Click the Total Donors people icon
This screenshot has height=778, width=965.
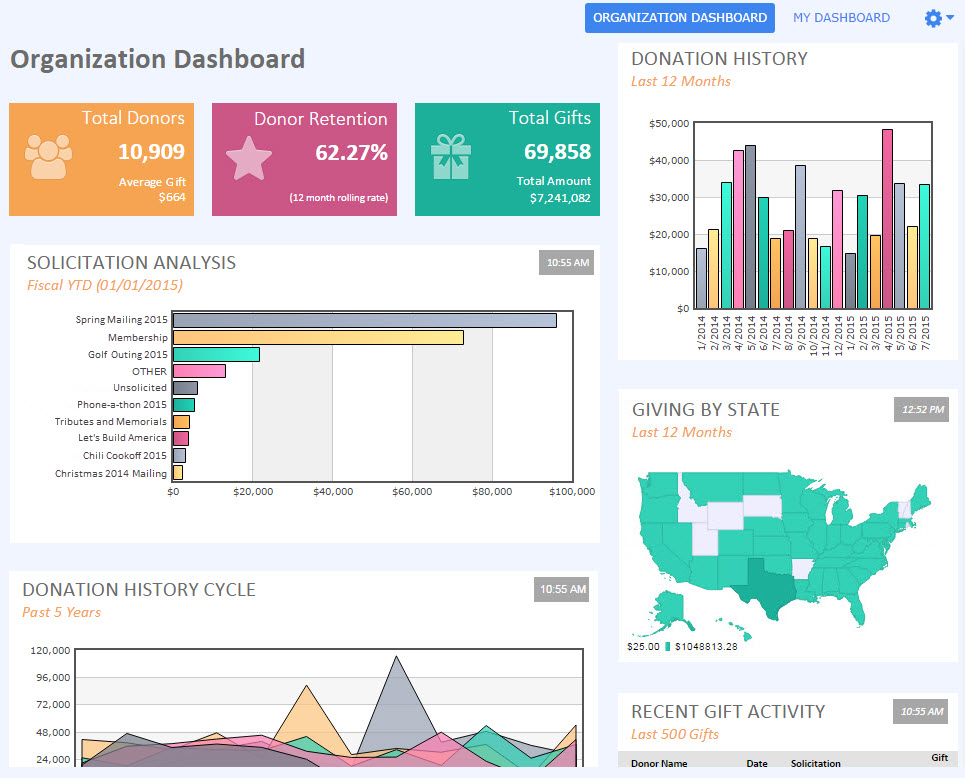[x=49, y=156]
